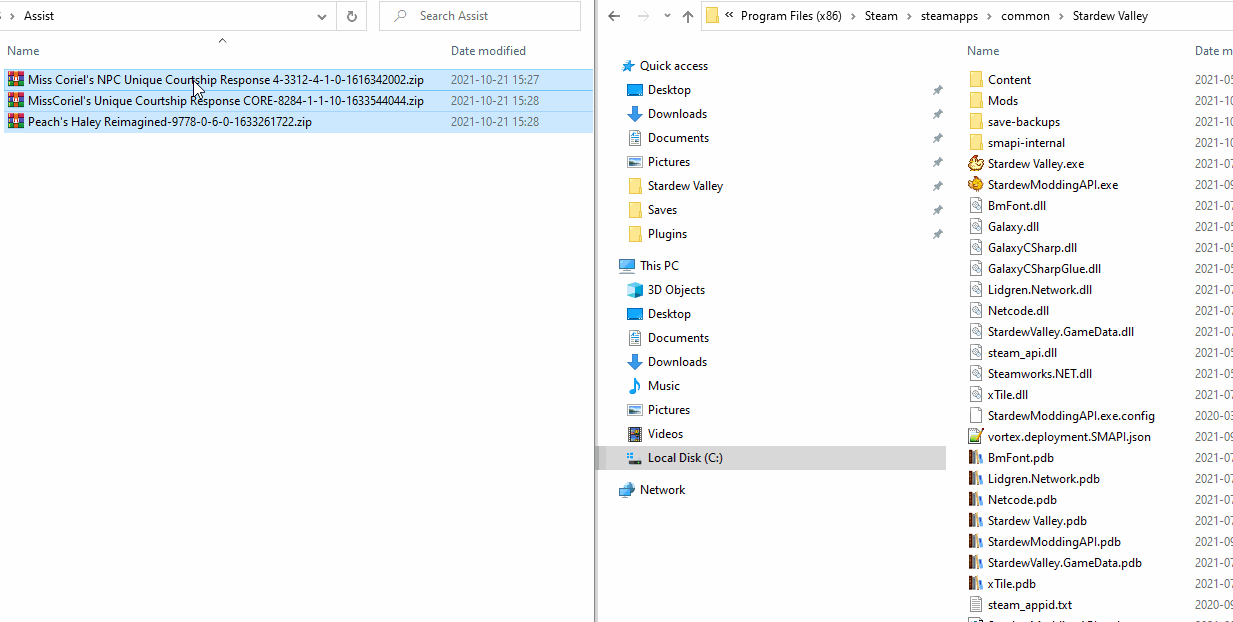Viewport: 1233px width, 622px height.
Task: Select the MissCoriel's Unique Courtship Response CORE zip icon
Action: click(x=15, y=101)
